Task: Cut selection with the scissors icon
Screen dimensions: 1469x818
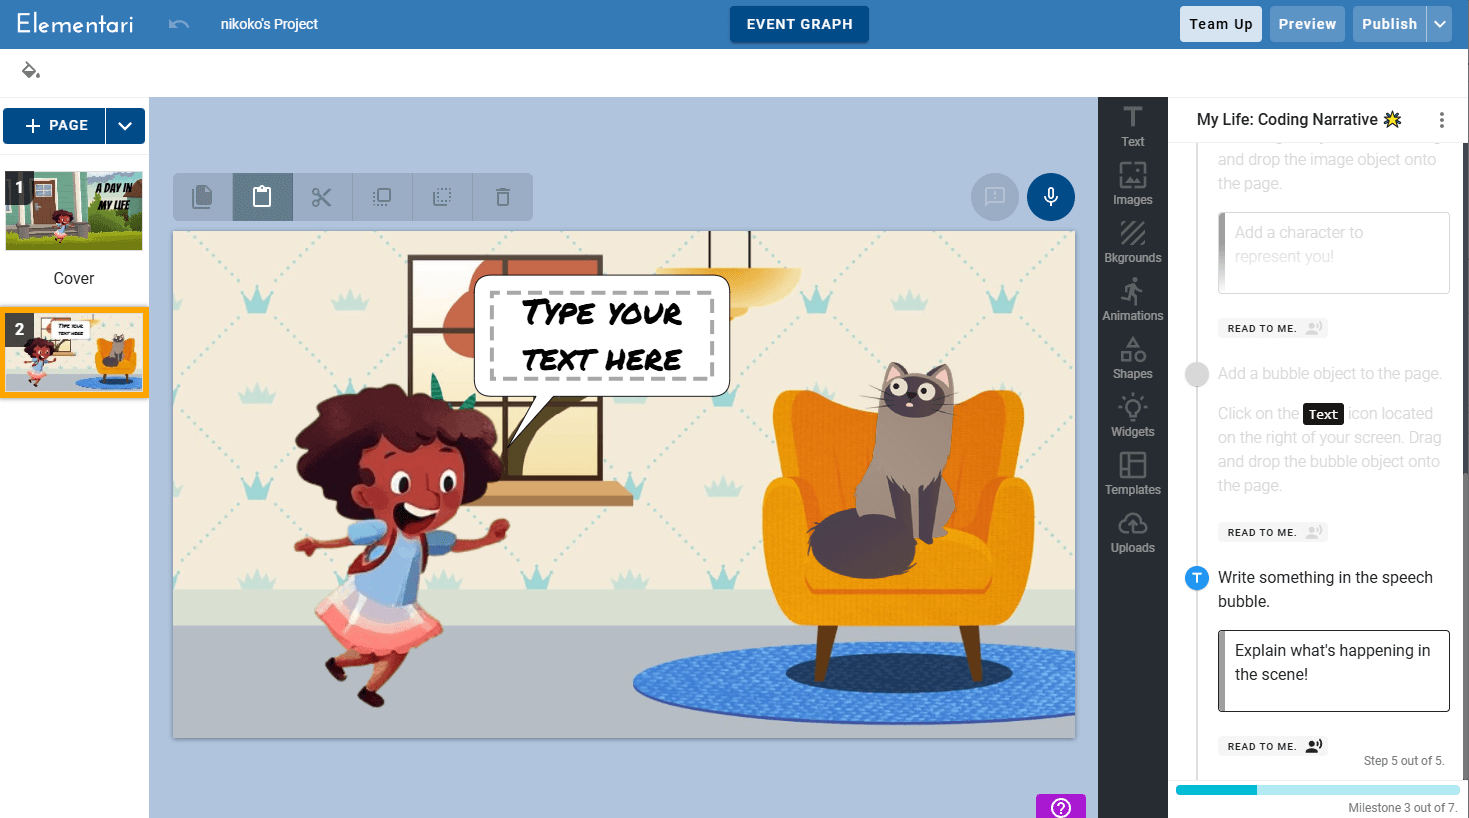Action: 321,197
